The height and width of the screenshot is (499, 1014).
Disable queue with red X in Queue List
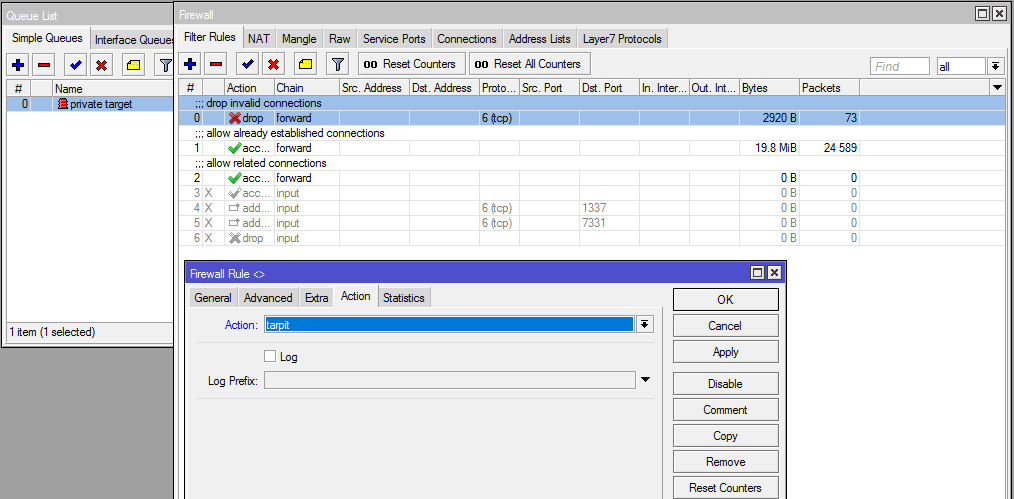(x=102, y=65)
